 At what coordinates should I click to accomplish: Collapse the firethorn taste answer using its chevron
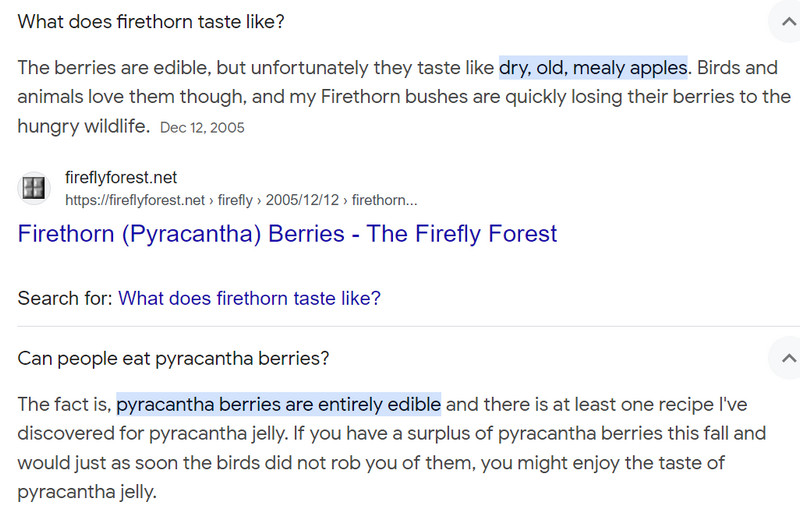785,21
